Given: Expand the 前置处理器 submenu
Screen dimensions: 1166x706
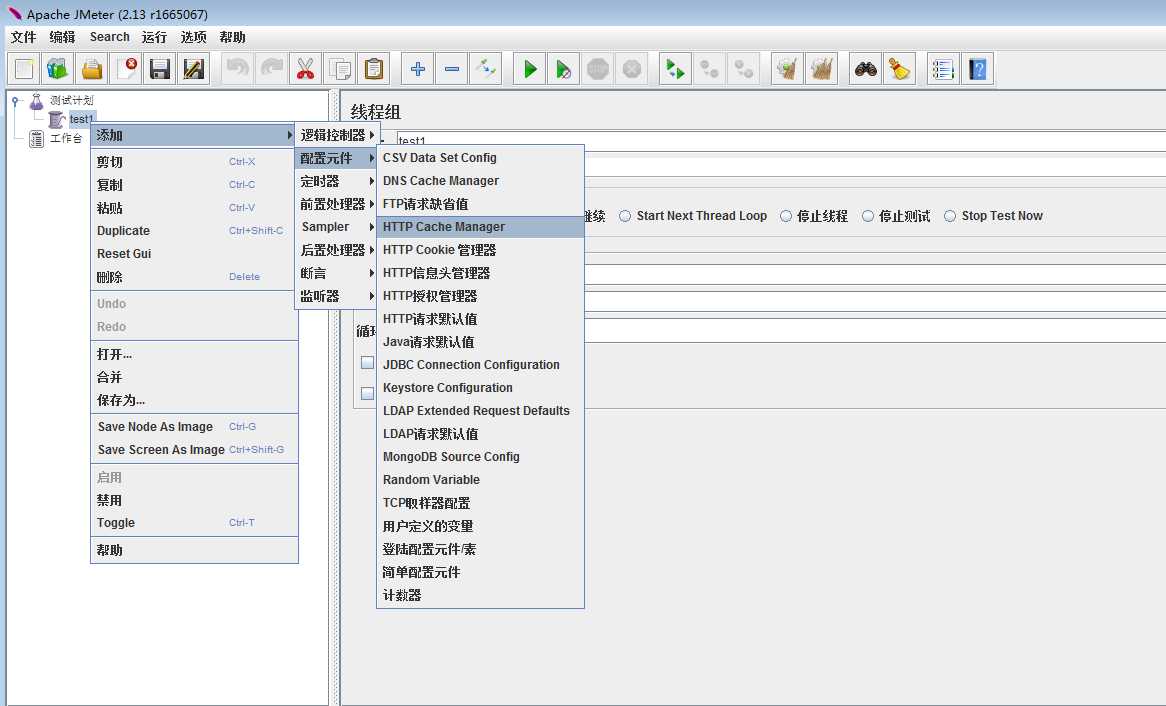Looking at the screenshot, I should pyautogui.click(x=337, y=204).
